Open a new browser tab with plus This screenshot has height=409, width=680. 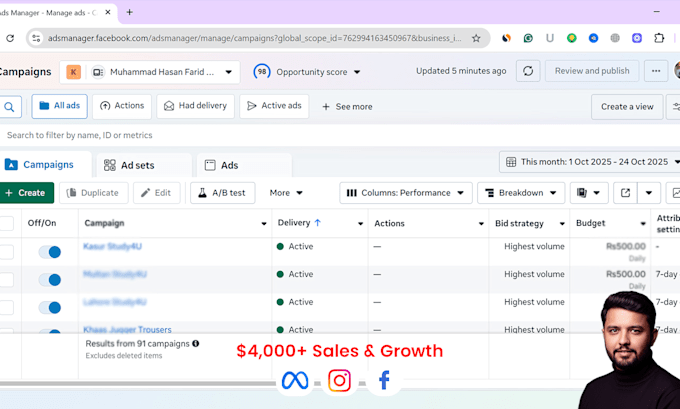(129, 12)
